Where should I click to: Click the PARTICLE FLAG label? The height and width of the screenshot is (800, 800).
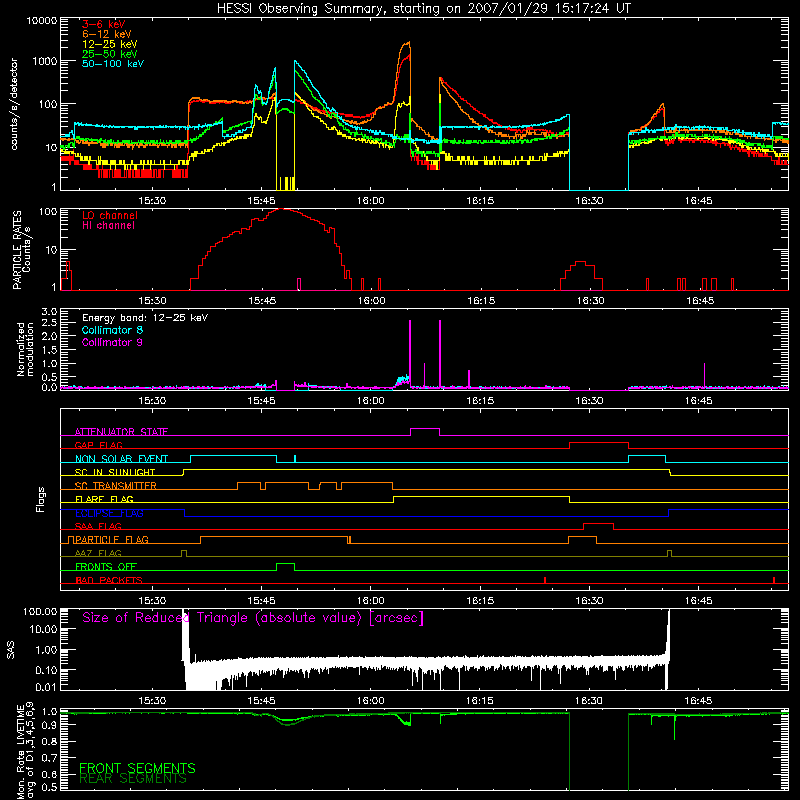[112, 539]
